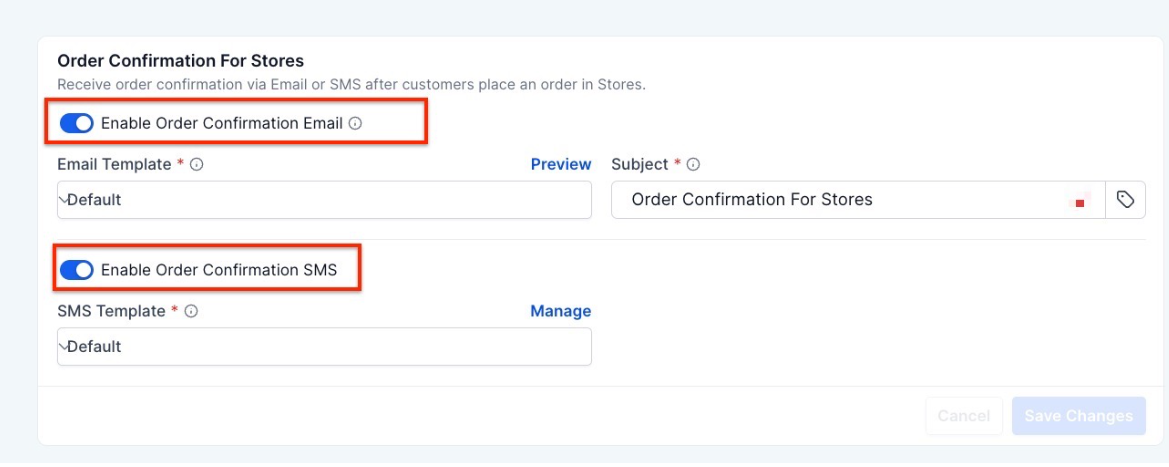This screenshot has height=467, width=1169.
Task: Focus the Subject text input field
Action: click(x=840, y=200)
